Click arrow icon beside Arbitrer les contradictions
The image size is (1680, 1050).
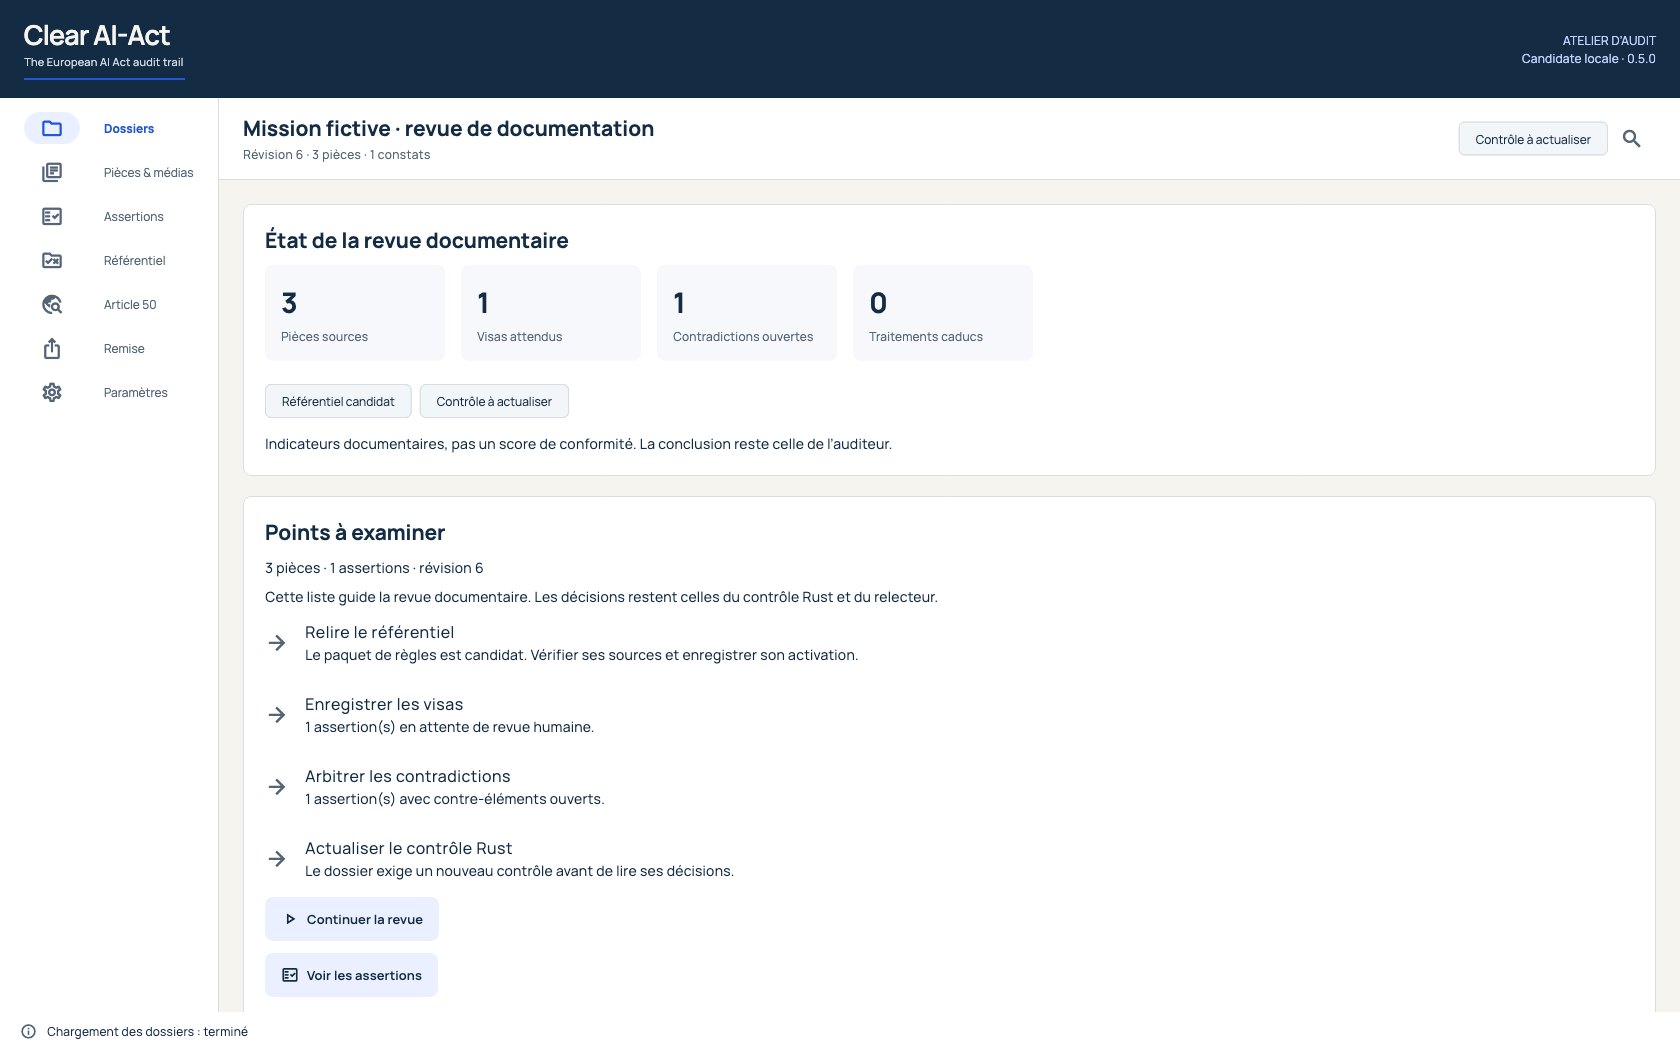tap(277, 787)
